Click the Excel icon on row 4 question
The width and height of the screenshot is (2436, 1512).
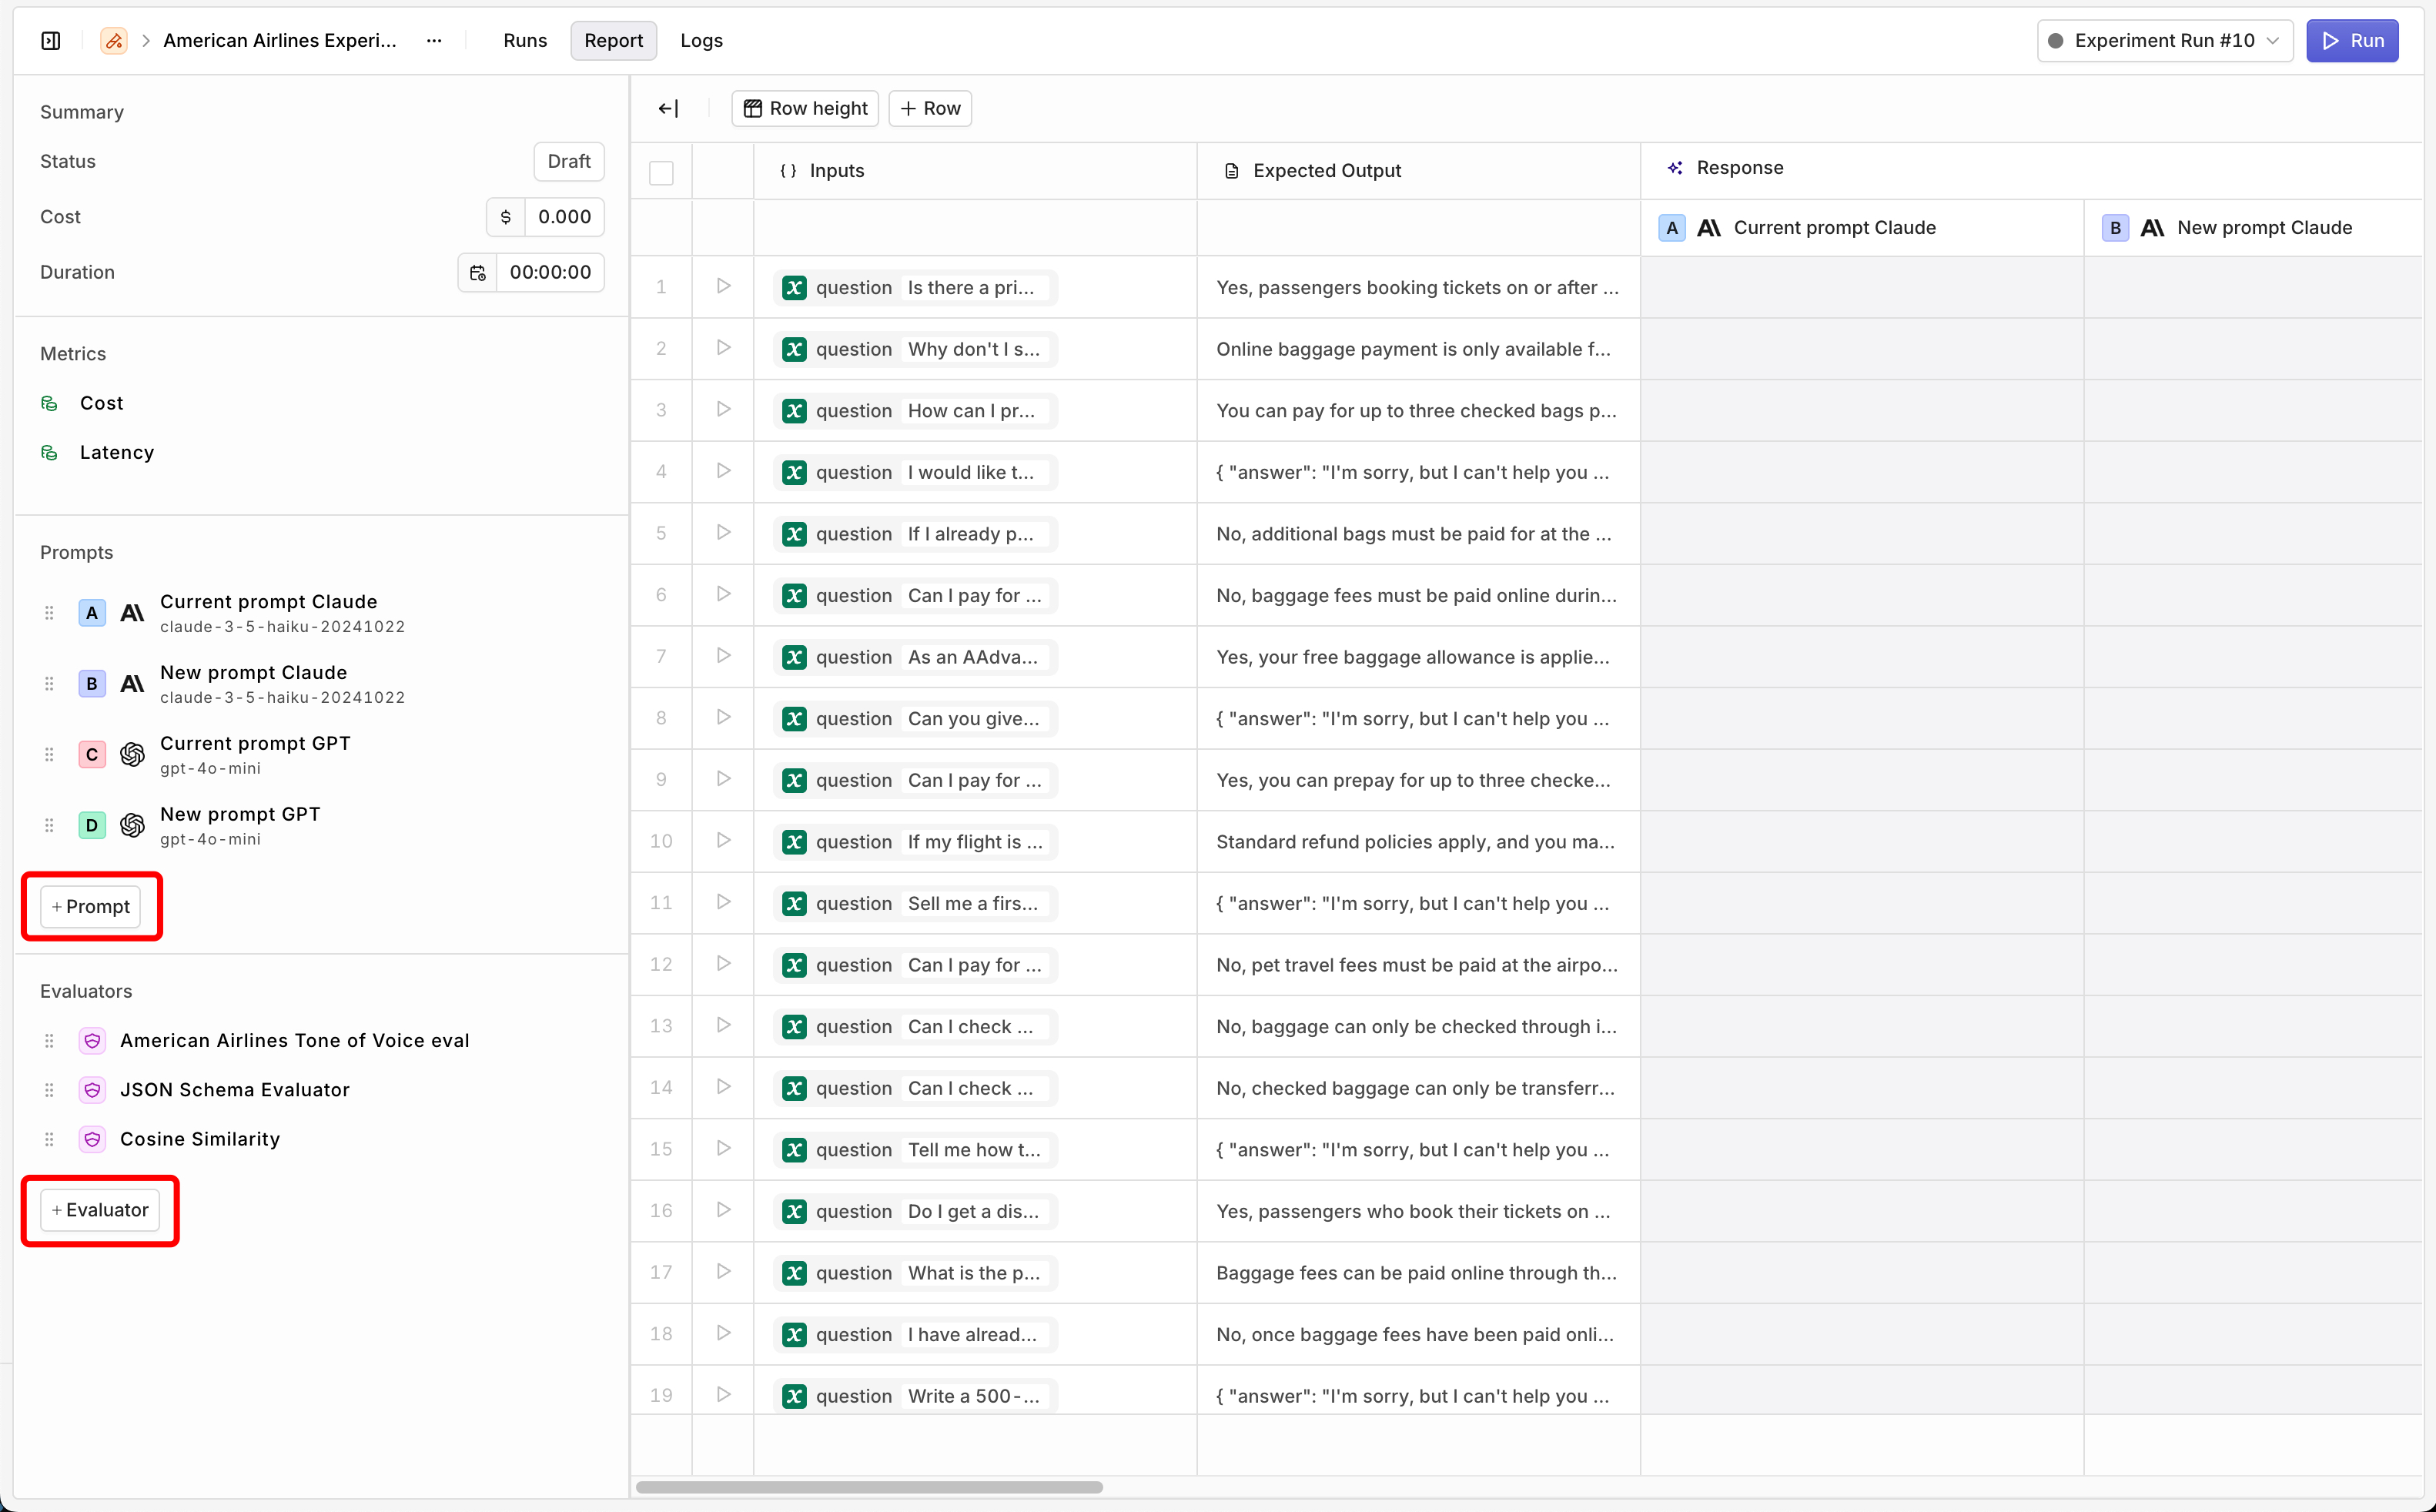(794, 472)
